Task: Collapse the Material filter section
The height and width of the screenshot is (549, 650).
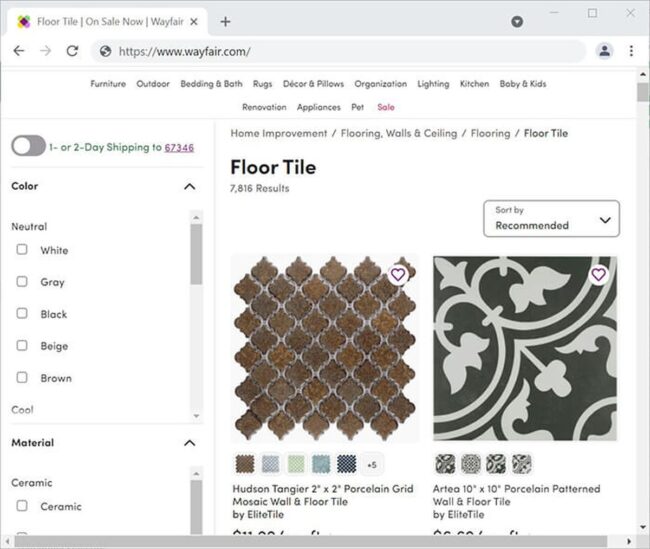Action: click(x=189, y=443)
